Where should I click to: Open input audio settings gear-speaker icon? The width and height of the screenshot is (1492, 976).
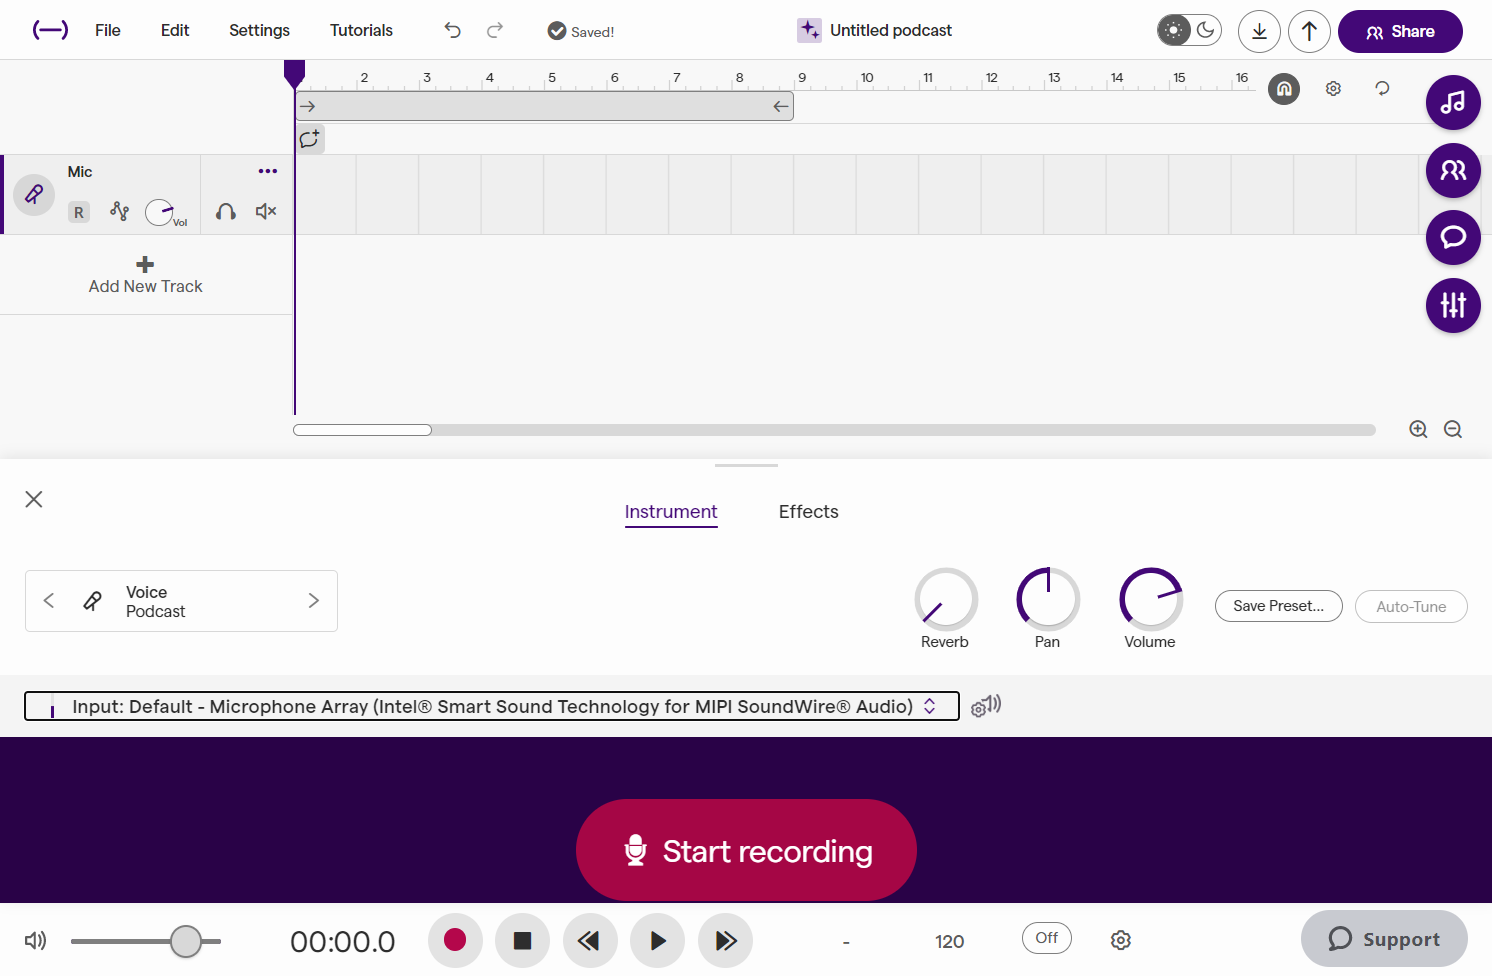(986, 706)
